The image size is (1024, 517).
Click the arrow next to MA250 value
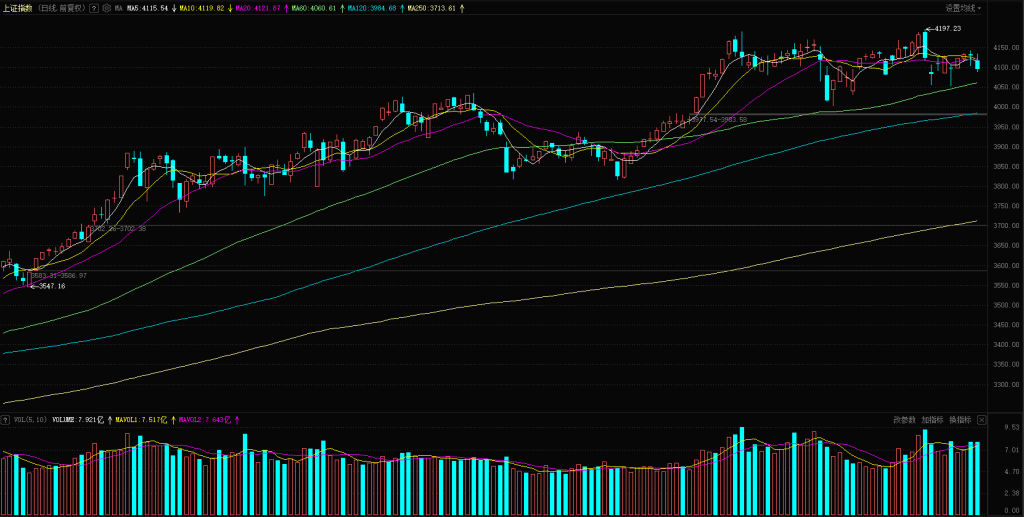(463, 8)
